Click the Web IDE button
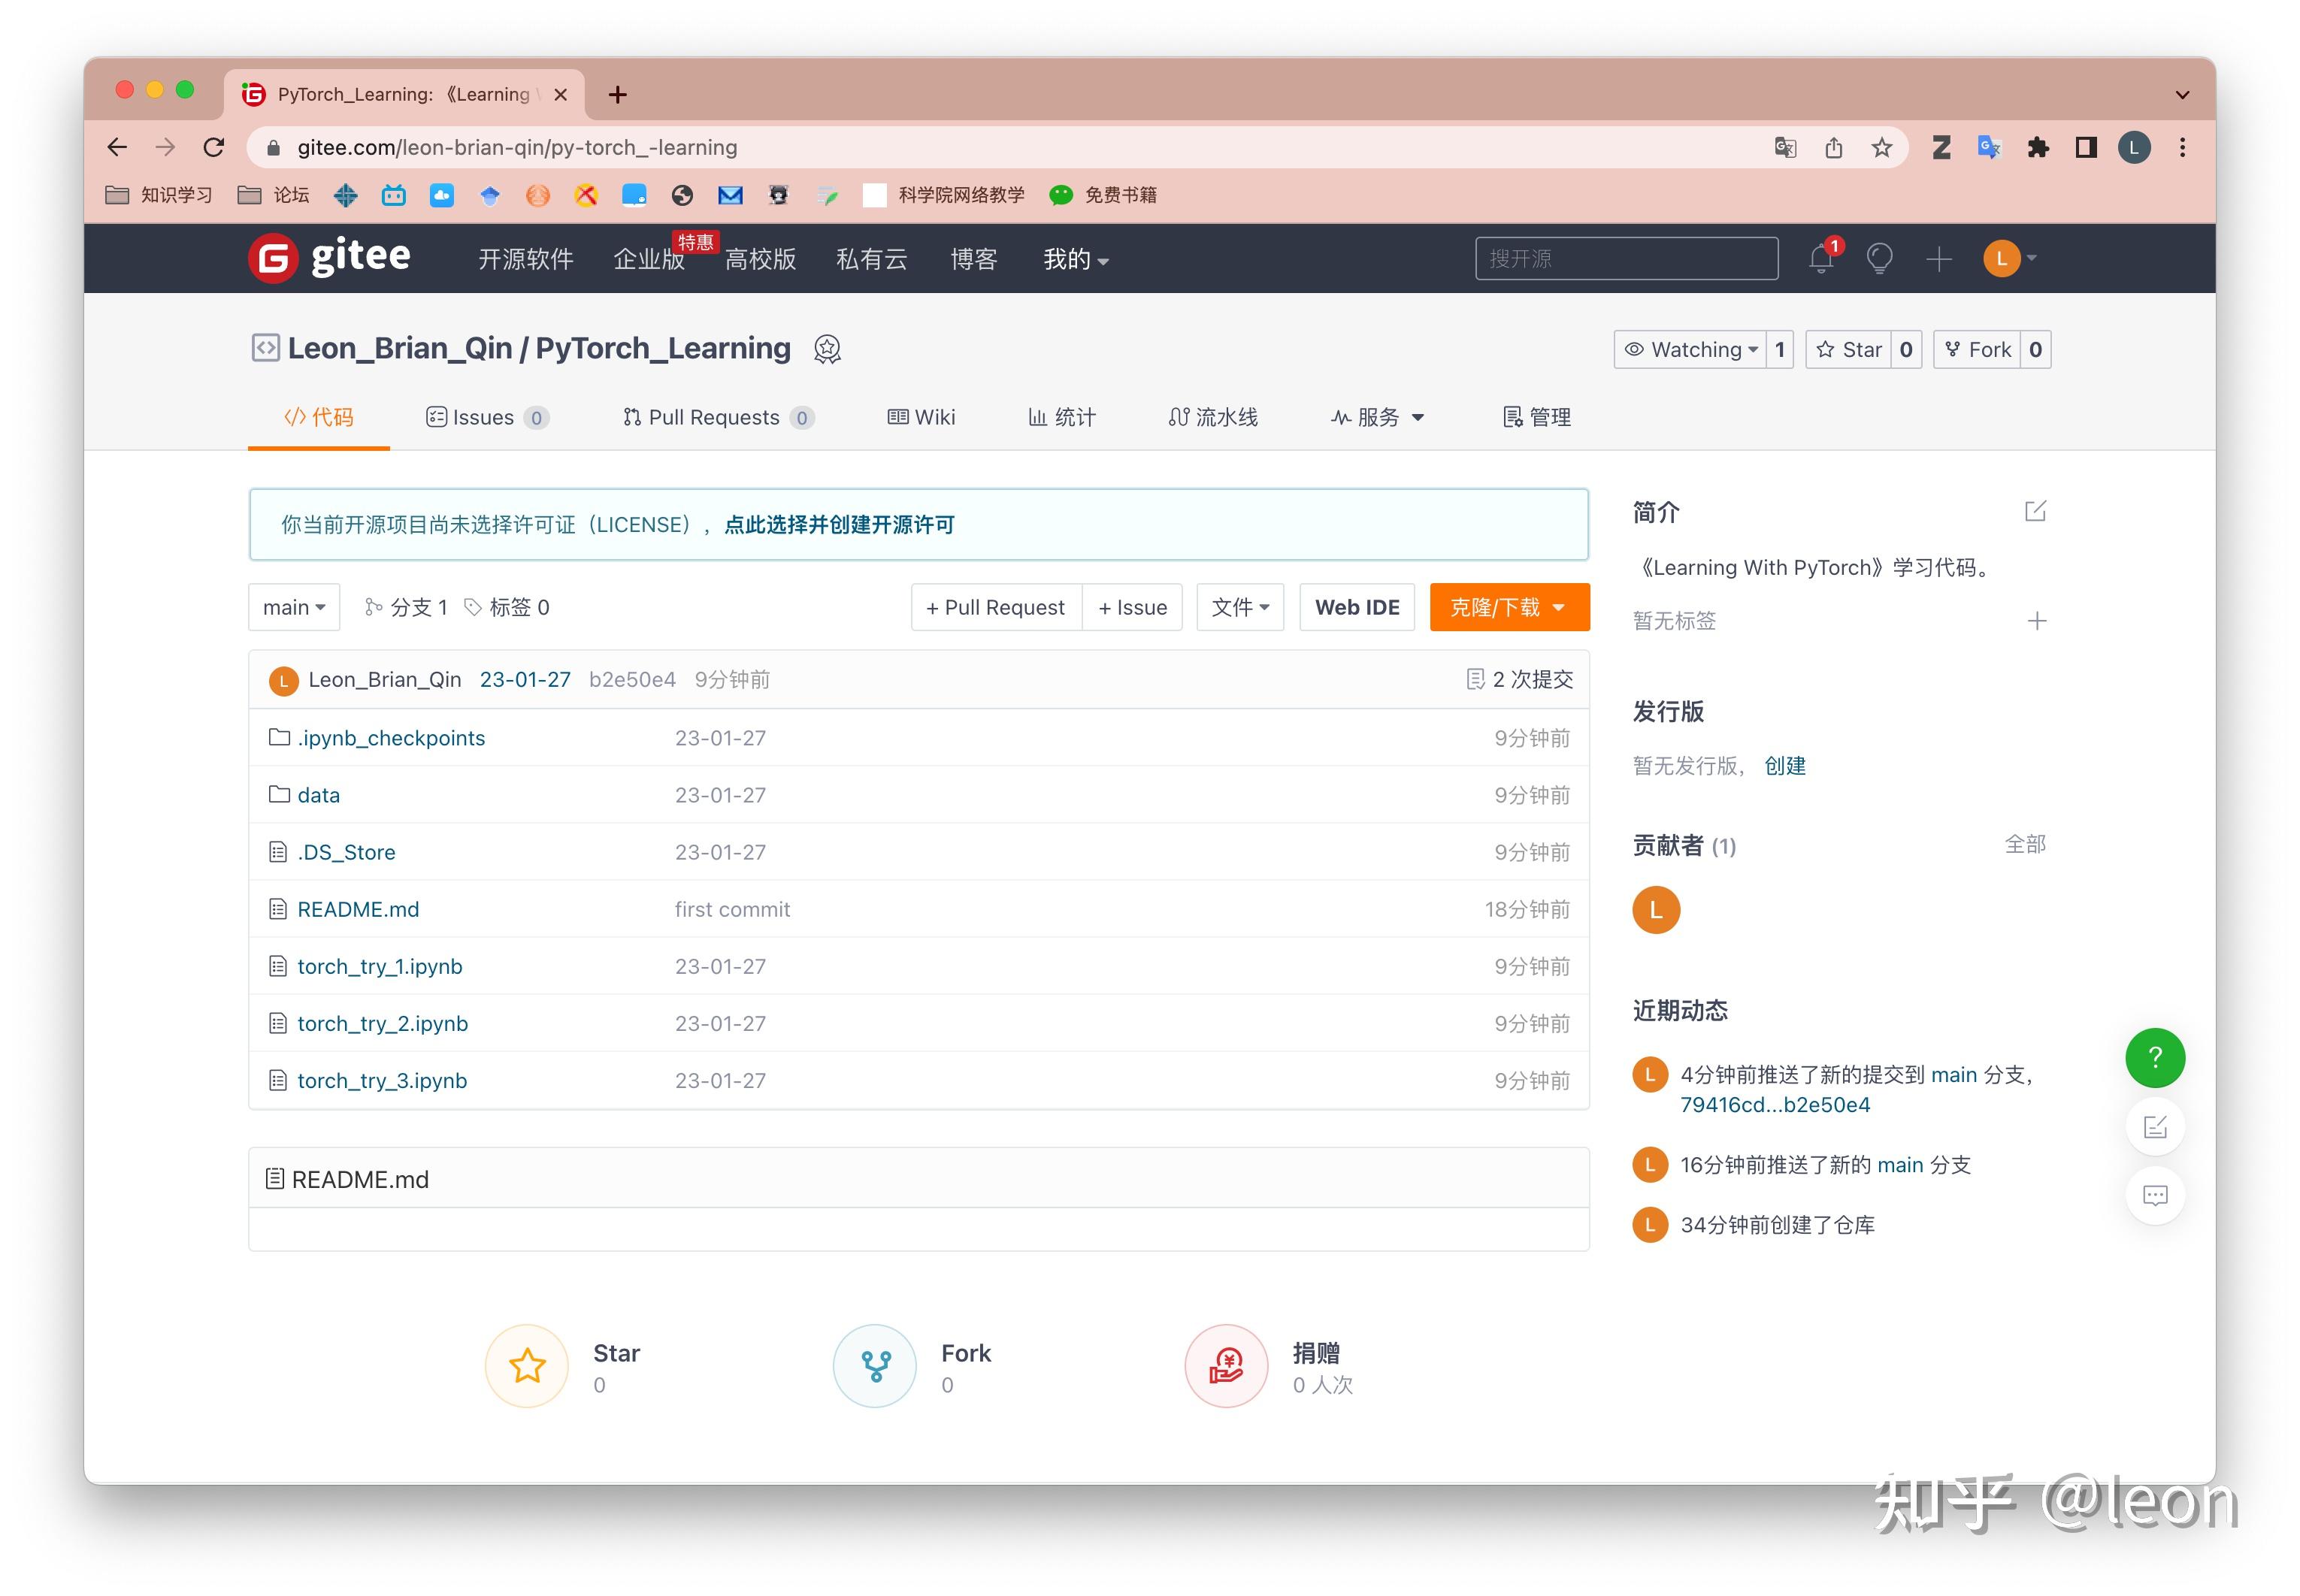The height and width of the screenshot is (1596, 2300). point(1356,607)
